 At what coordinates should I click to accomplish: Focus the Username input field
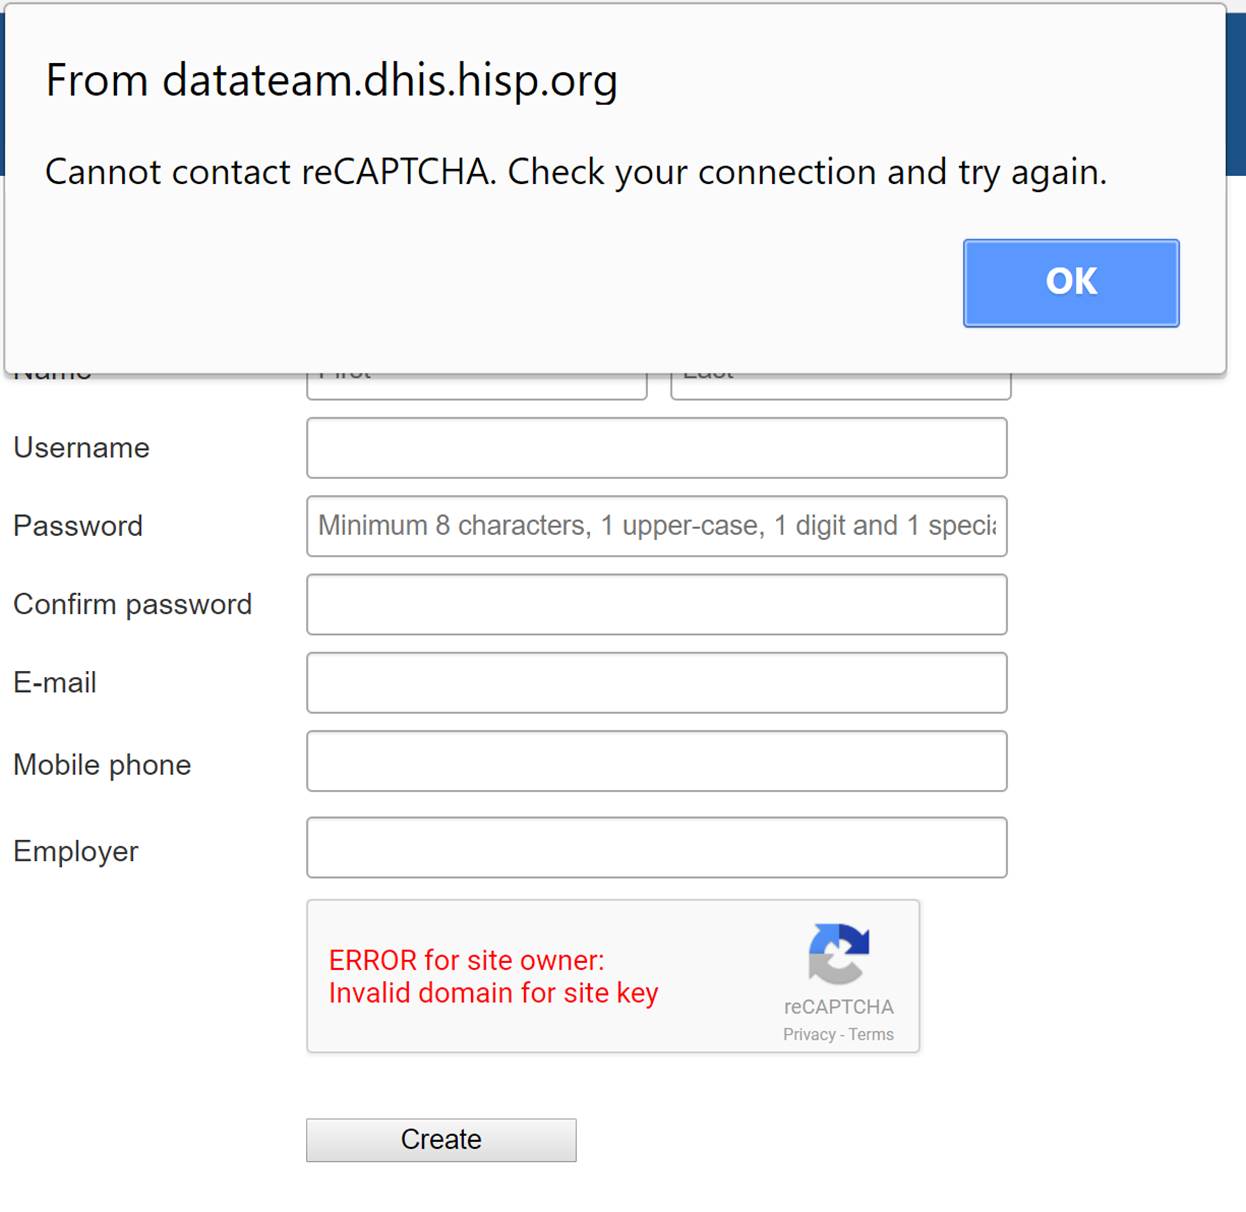[x=656, y=448]
